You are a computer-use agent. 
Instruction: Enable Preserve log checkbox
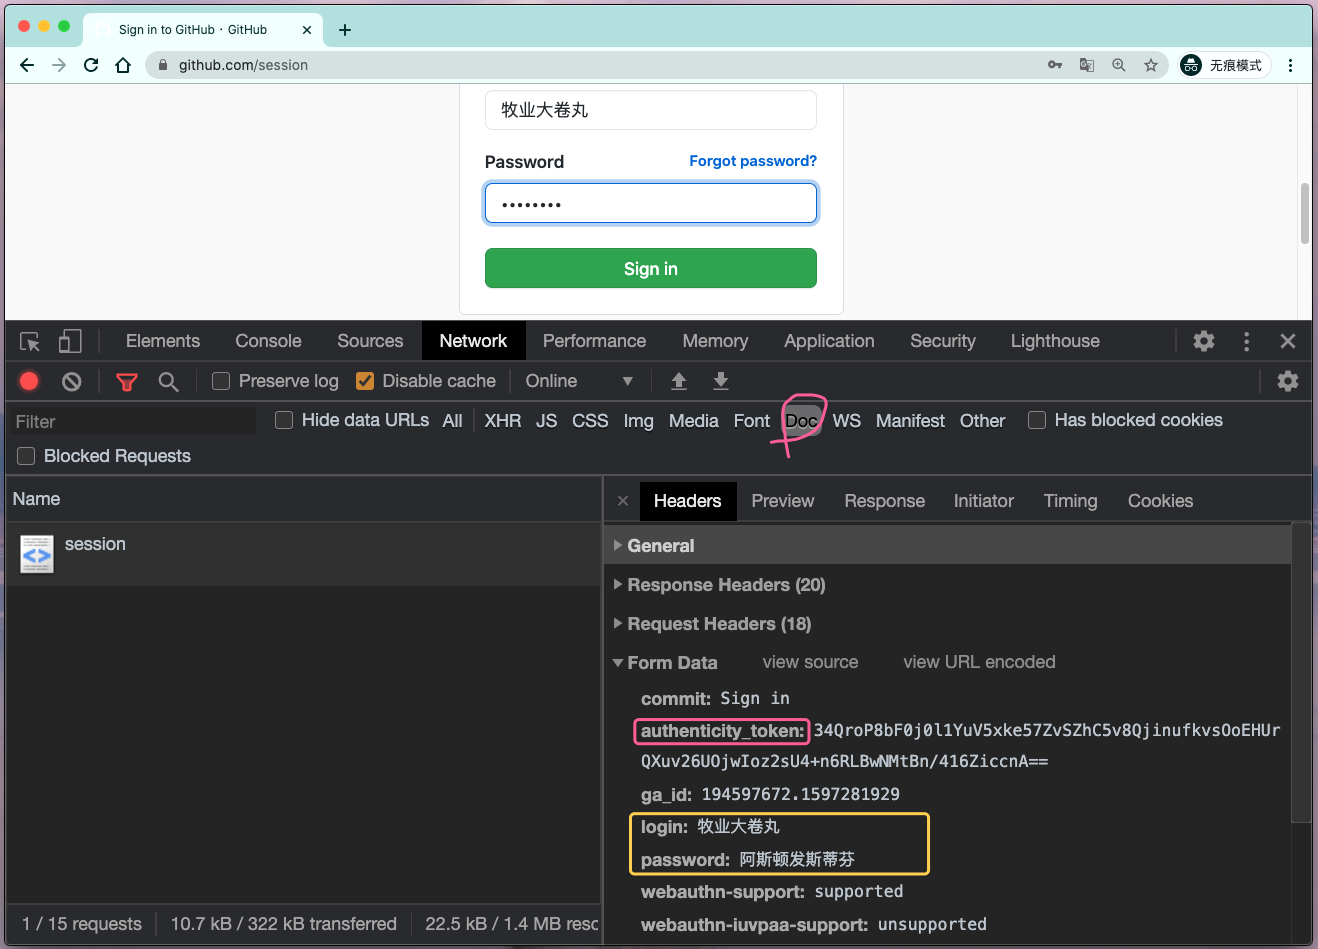tap(221, 381)
